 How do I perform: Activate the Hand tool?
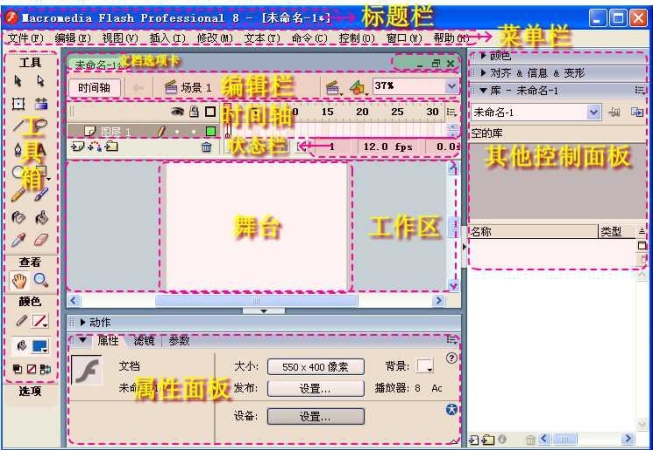[x=19, y=281]
